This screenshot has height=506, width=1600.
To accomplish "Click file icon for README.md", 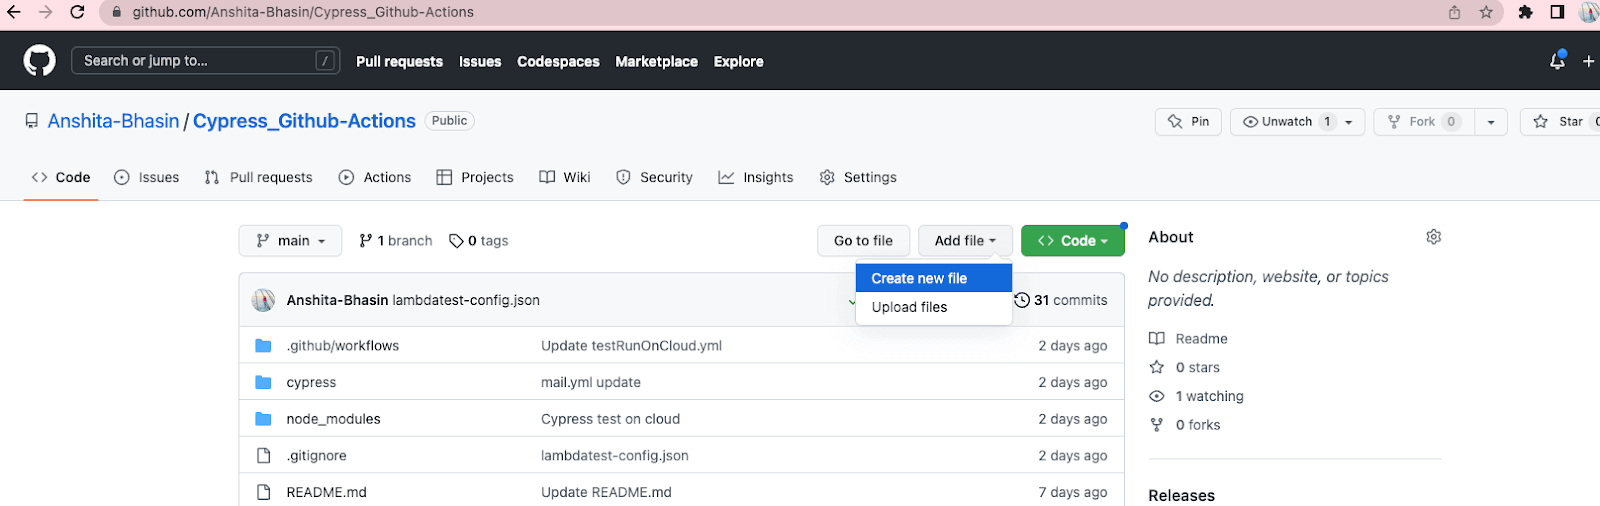I will click(264, 492).
